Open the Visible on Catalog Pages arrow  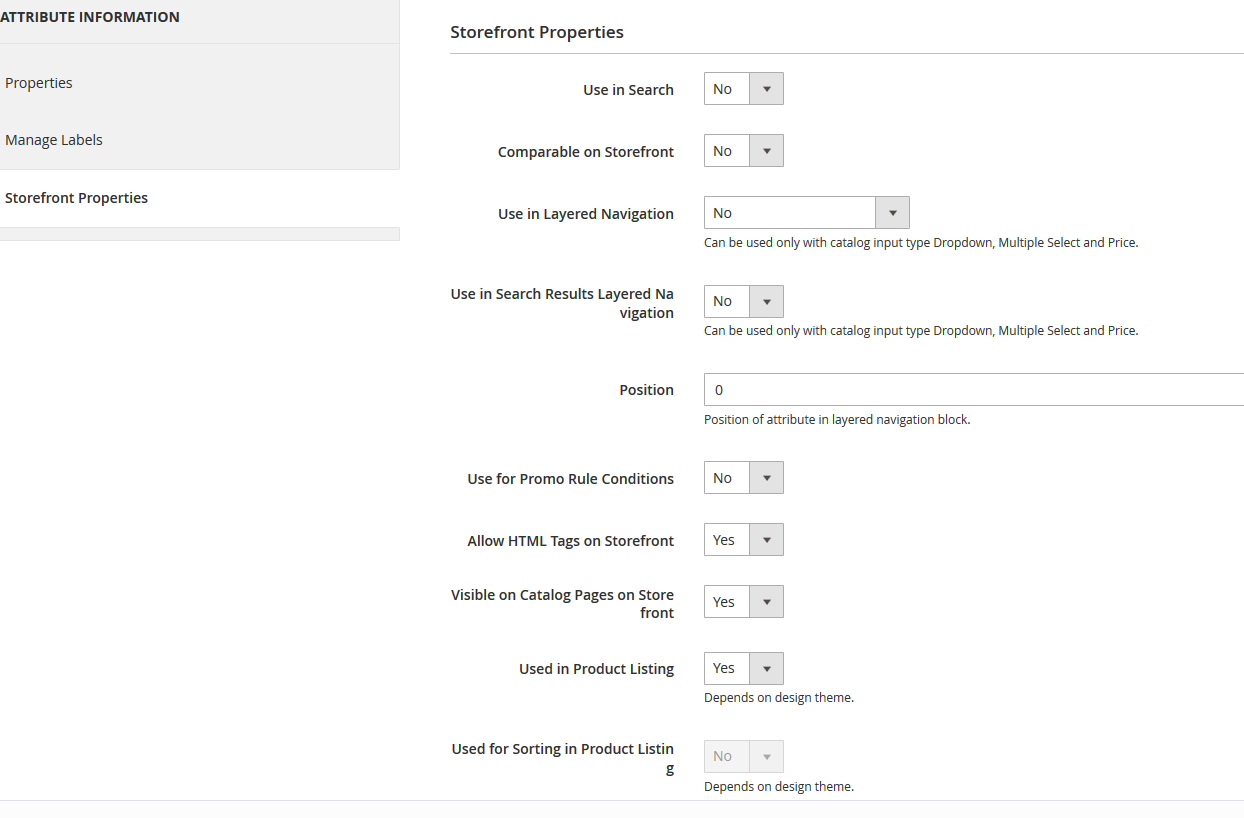[766, 601]
